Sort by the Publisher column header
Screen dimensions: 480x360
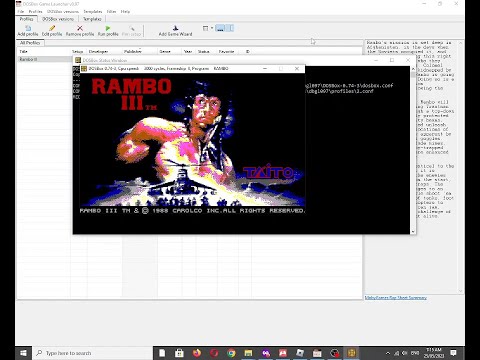[140, 52]
